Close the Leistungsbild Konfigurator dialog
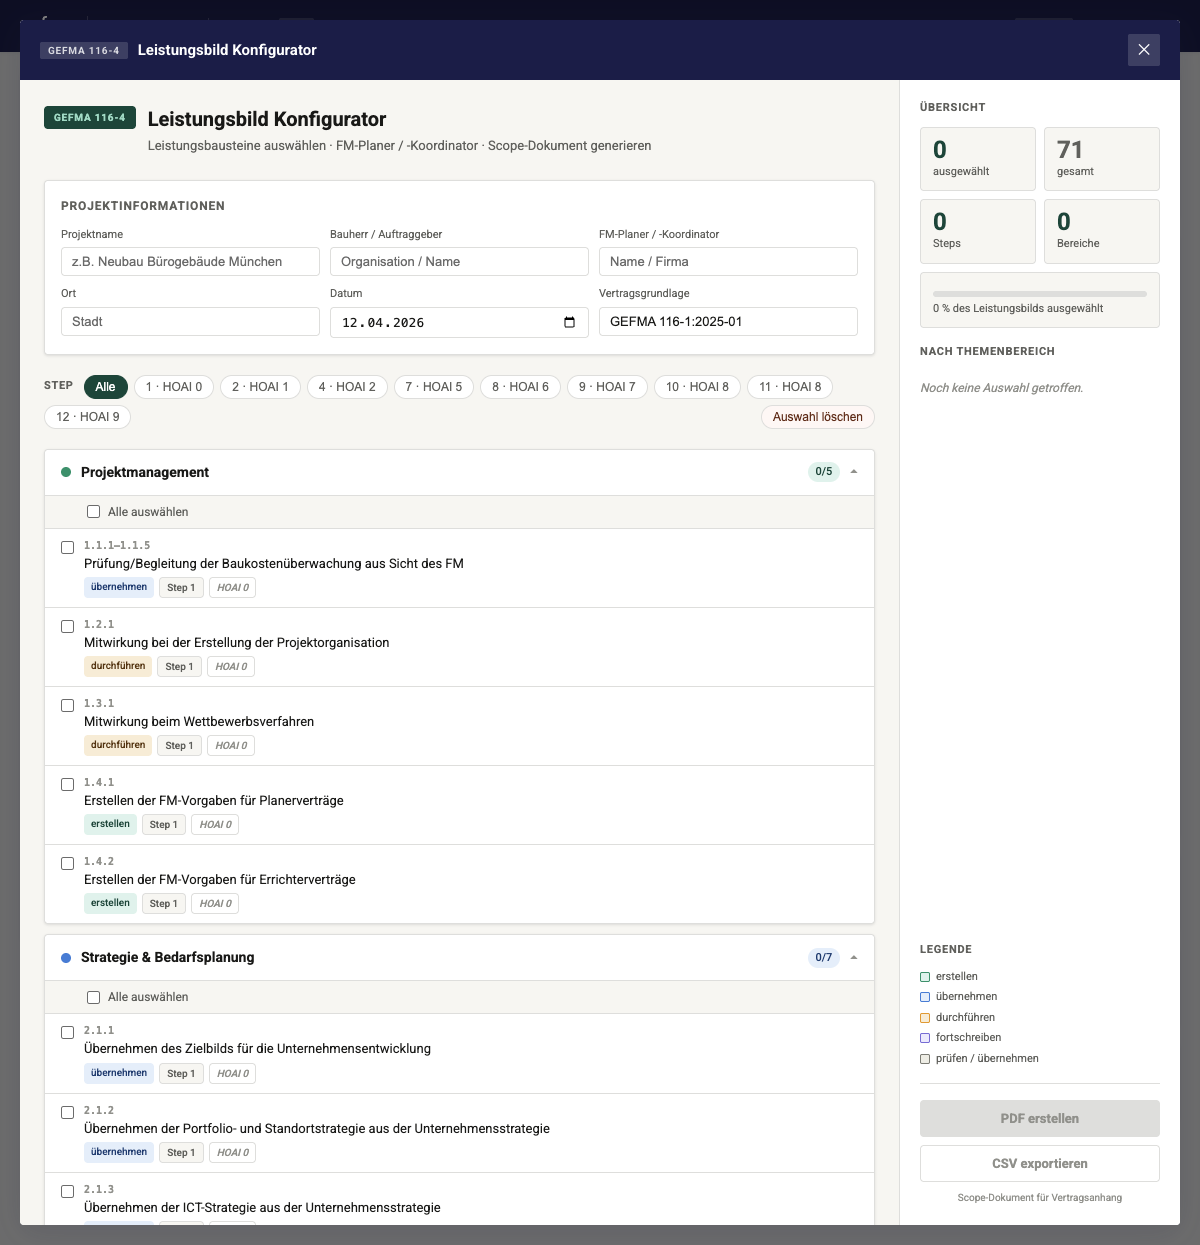The width and height of the screenshot is (1200, 1245). pos(1144,50)
